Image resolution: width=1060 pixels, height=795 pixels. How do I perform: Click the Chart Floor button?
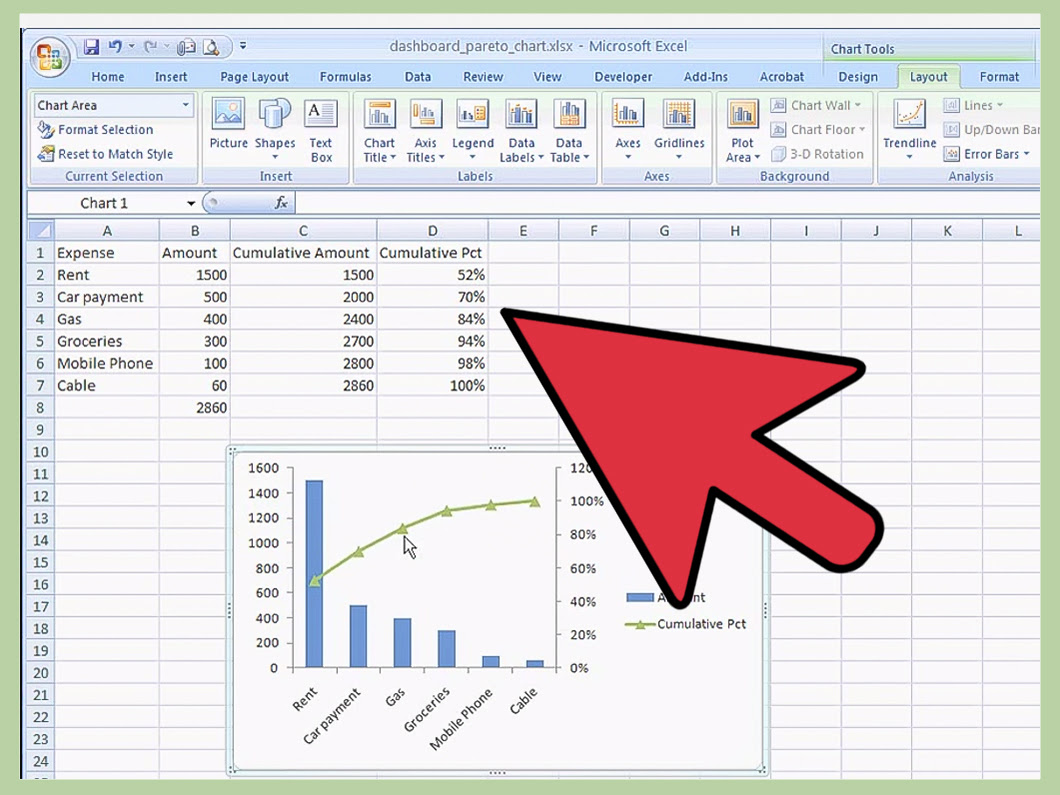(x=819, y=130)
